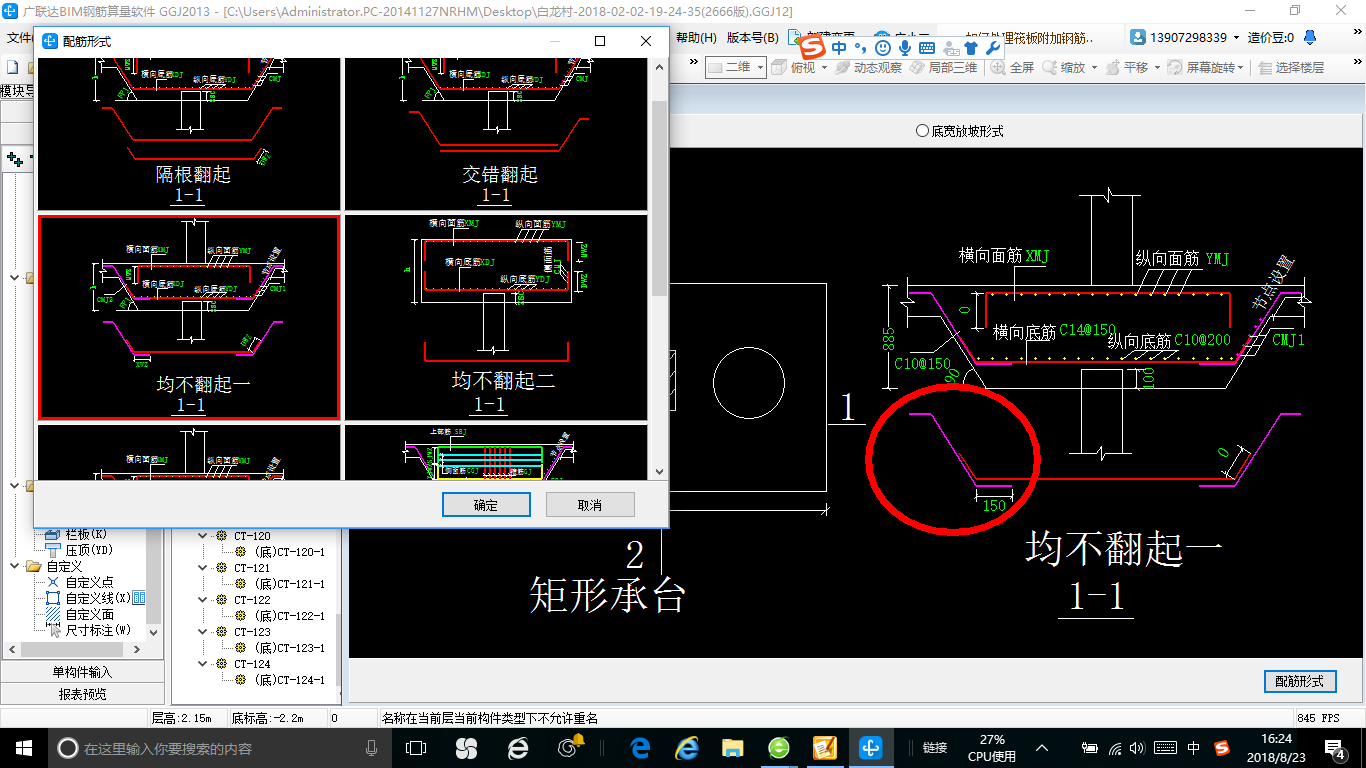Cancel the 配筋形式 dialog with 取消
Viewport: 1366px width, 768px height.
pos(590,505)
